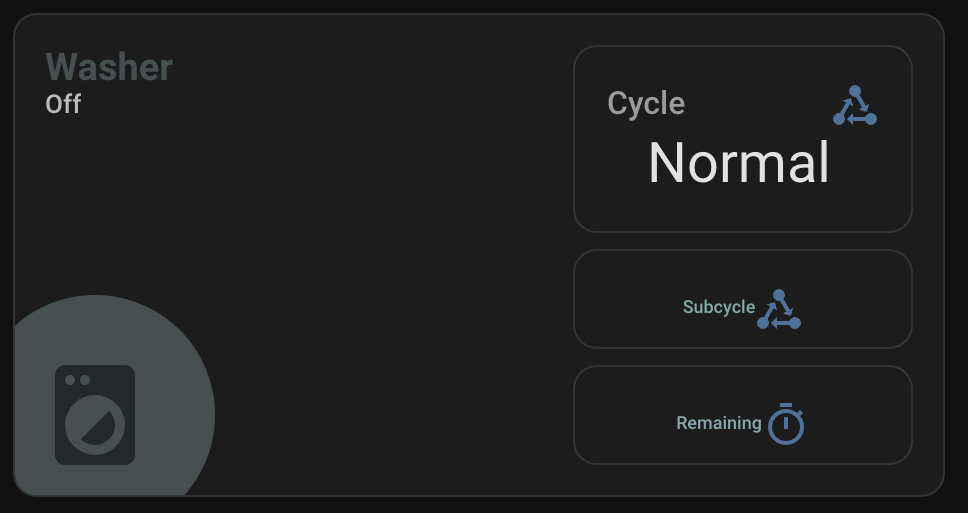The image size is (968, 513).
Task: Click the Subcycle state-machine icon
Action: point(779,309)
